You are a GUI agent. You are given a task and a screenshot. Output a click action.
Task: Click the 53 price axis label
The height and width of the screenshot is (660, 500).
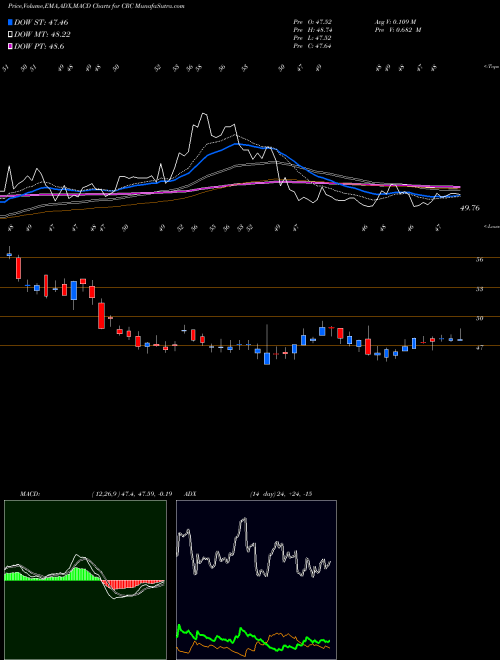click(x=479, y=289)
